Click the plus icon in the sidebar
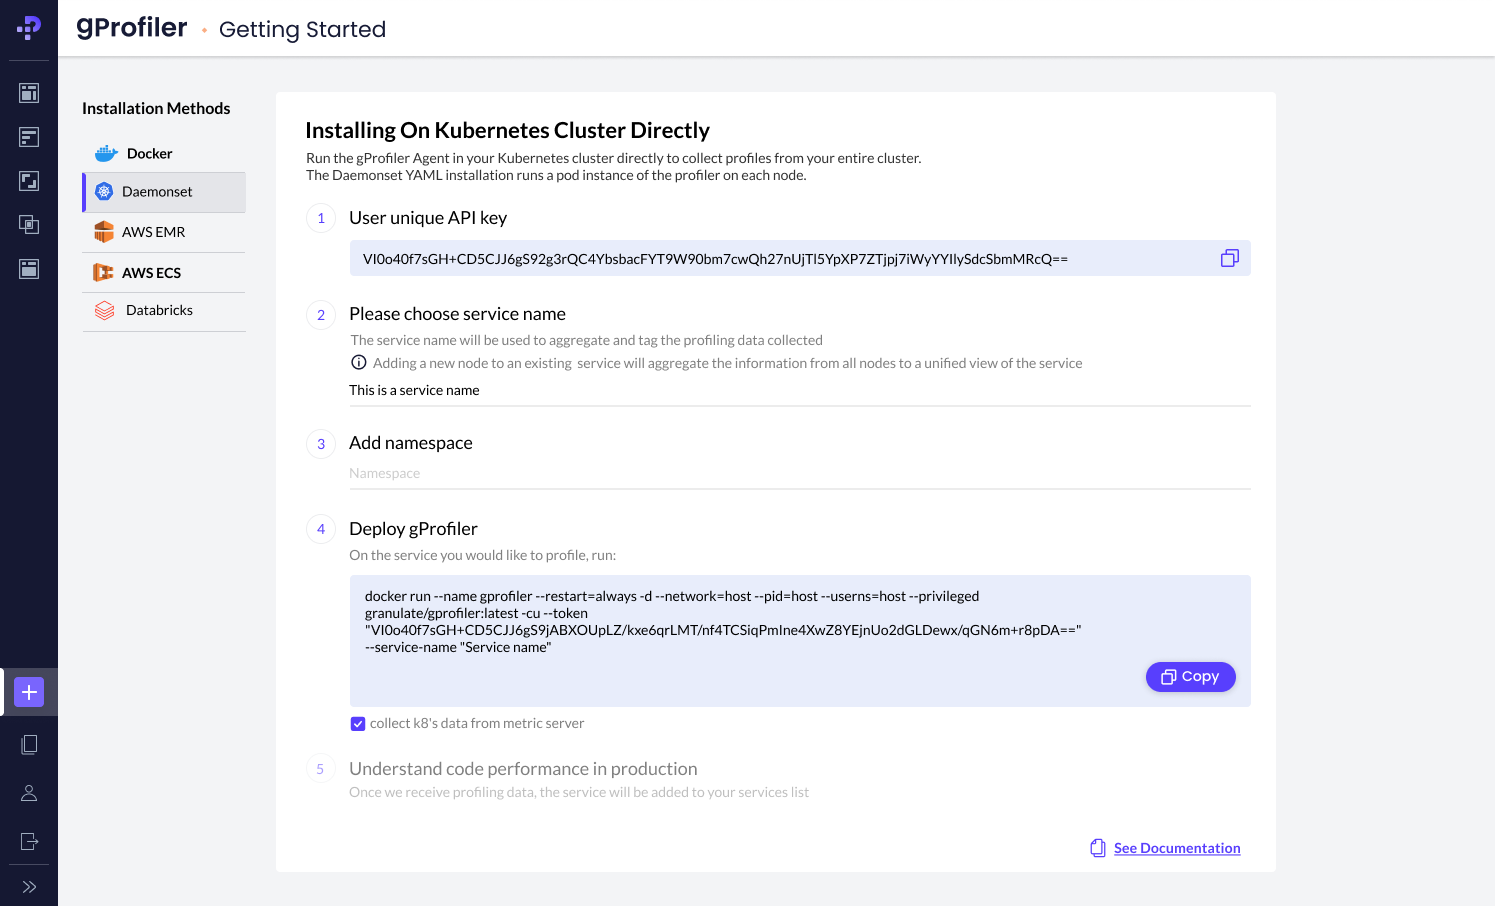The height and width of the screenshot is (906, 1495). click(29, 692)
